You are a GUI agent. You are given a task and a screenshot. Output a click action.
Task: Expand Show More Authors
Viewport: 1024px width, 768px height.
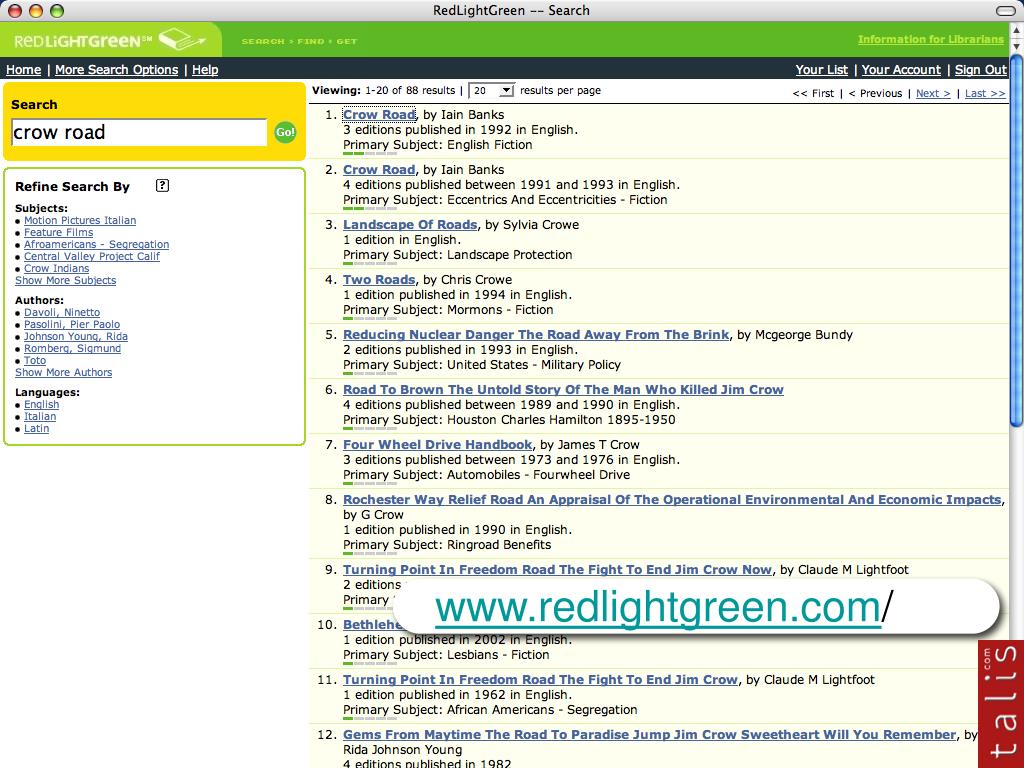(x=63, y=372)
